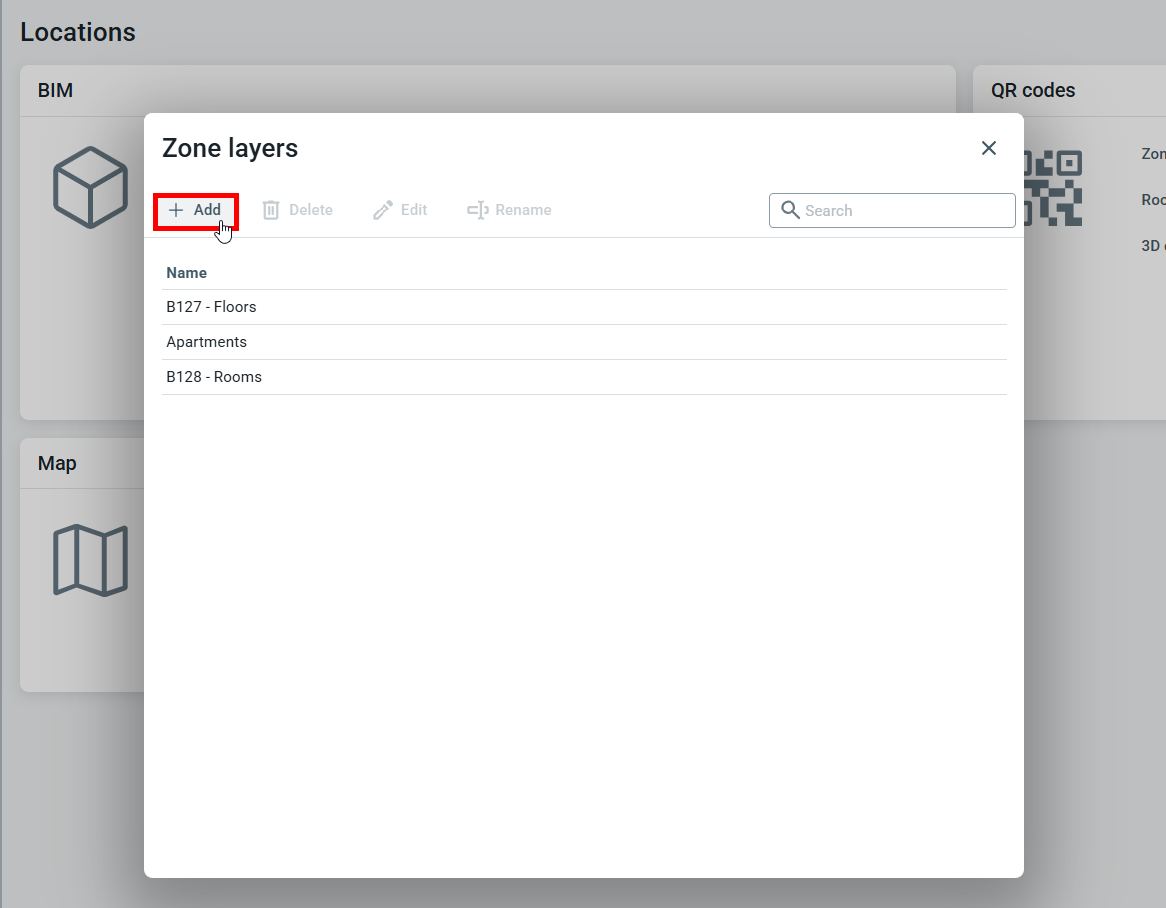The image size is (1166, 908).
Task: Select the B127 - Floors layer
Action: point(211,307)
